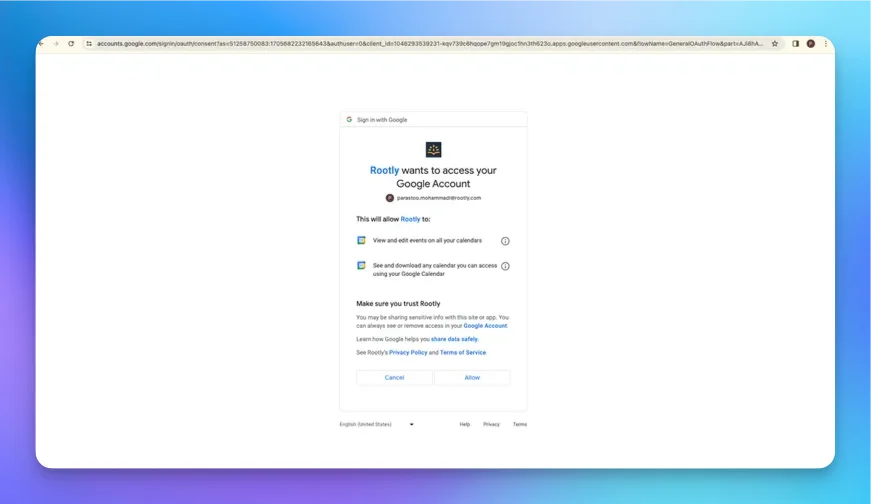The height and width of the screenshot is (504, 871).
Task: Show info for See and download calendar permission
Action: pyautogui.click(x=505, y=266)
